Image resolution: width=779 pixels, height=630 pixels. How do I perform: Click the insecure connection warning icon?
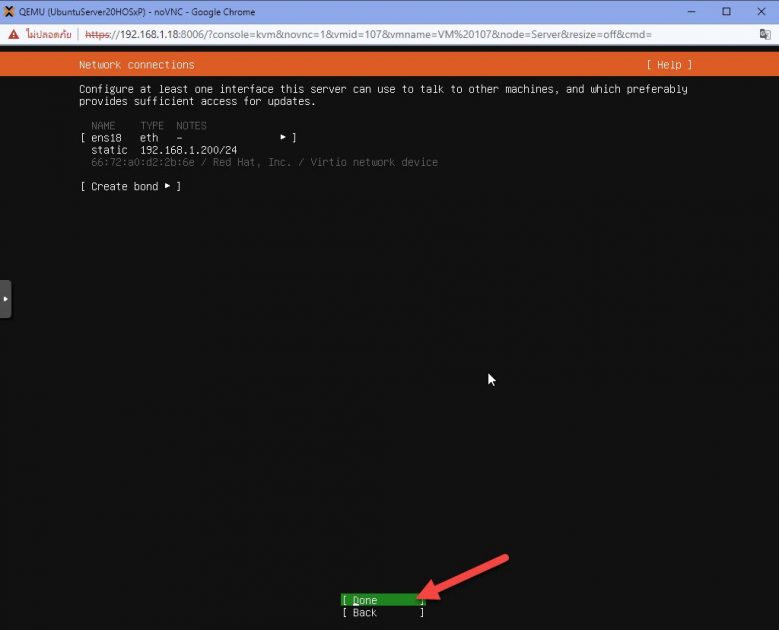point(14,34)
